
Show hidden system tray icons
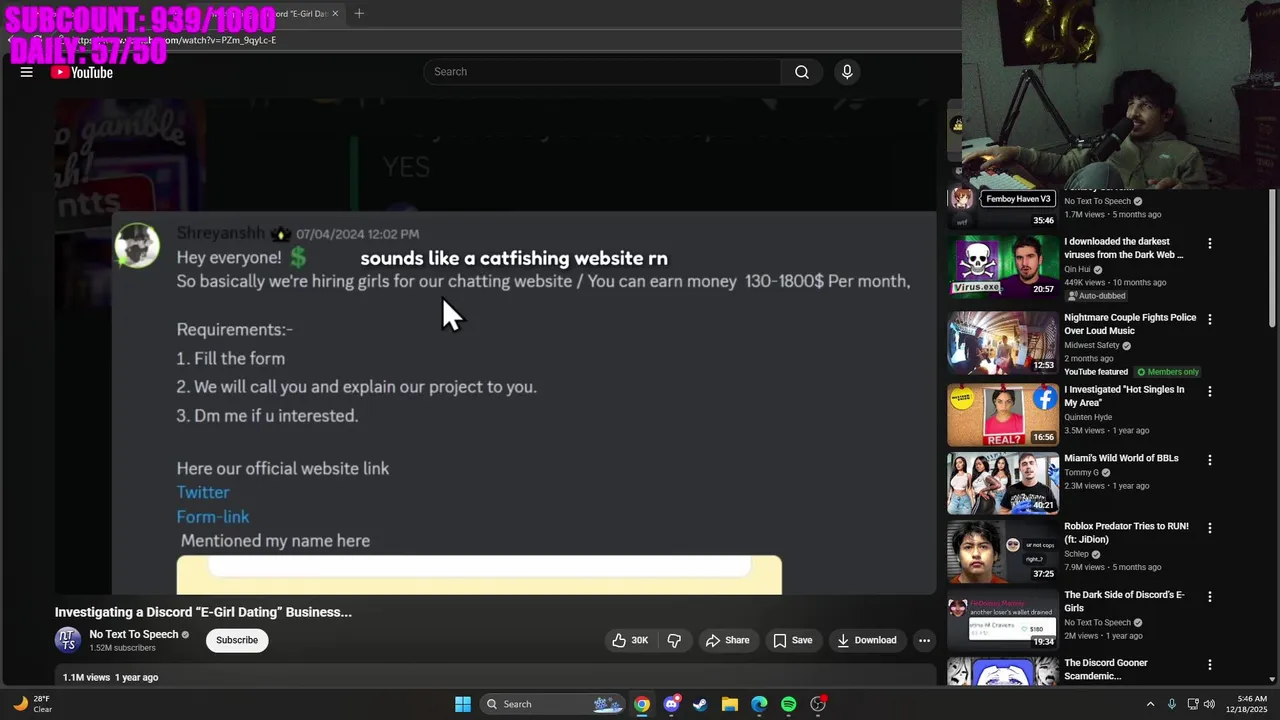coord(1150,704)
